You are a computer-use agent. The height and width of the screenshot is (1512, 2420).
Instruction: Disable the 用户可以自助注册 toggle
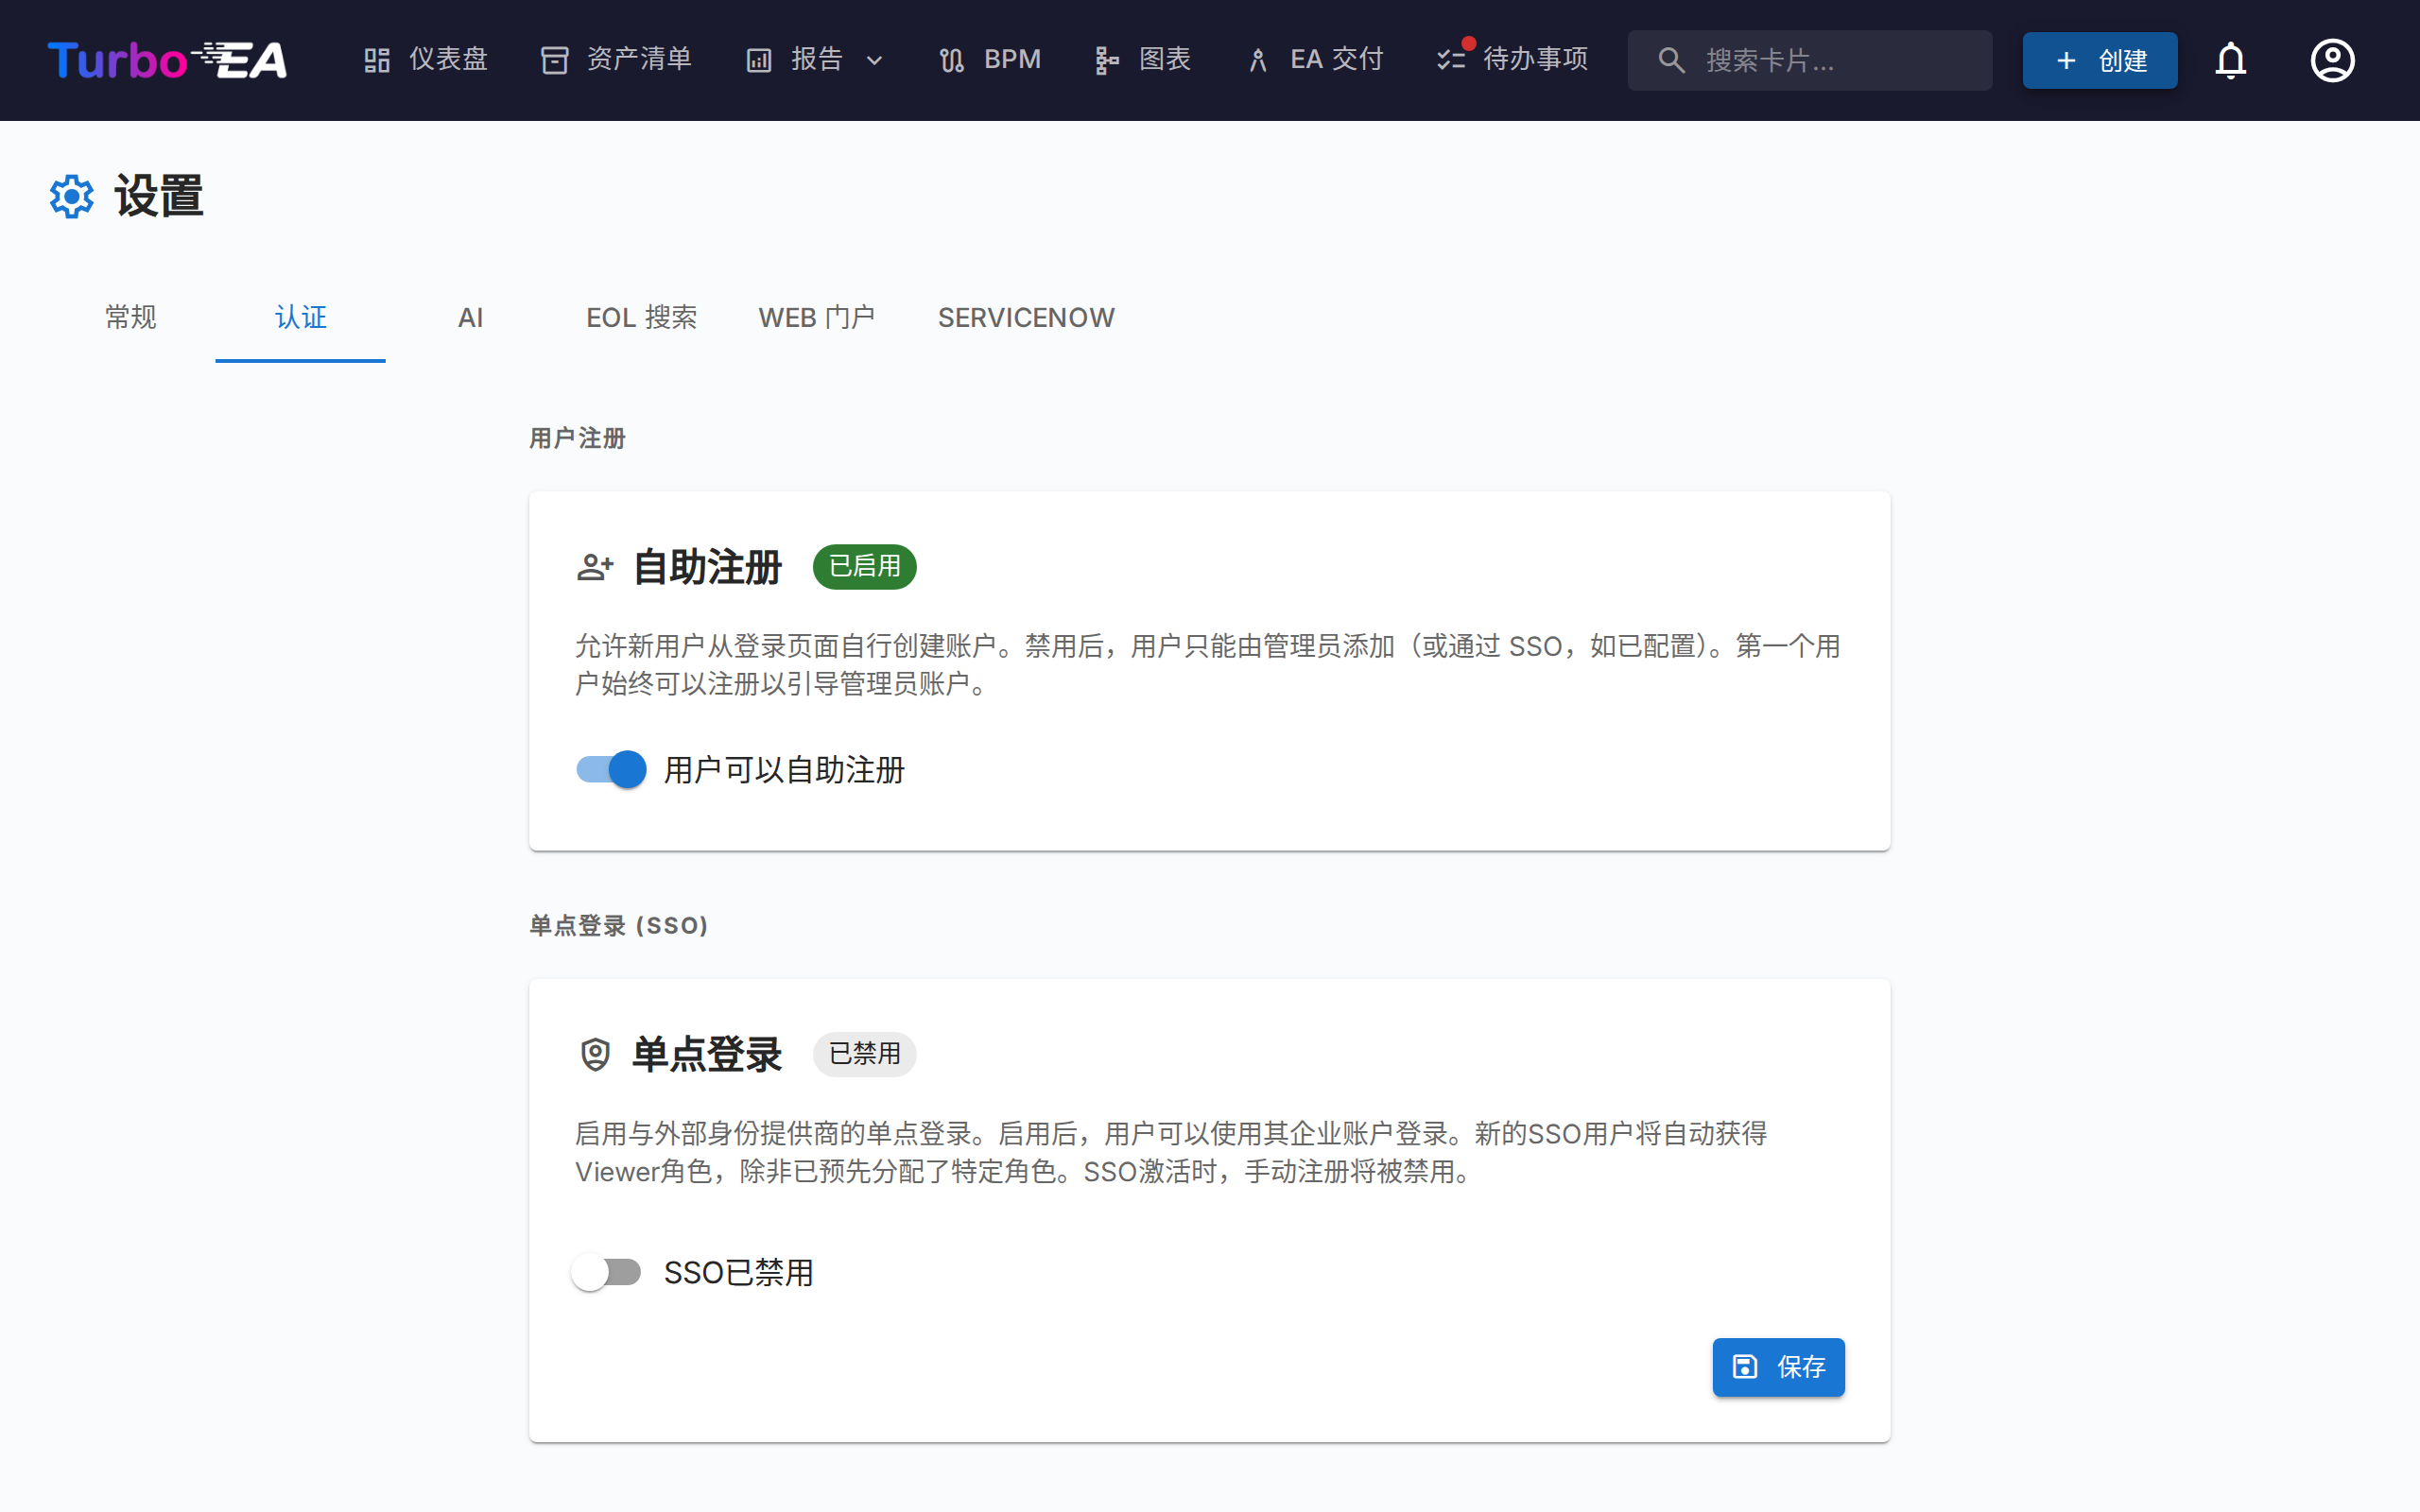(x=609, y=769)
